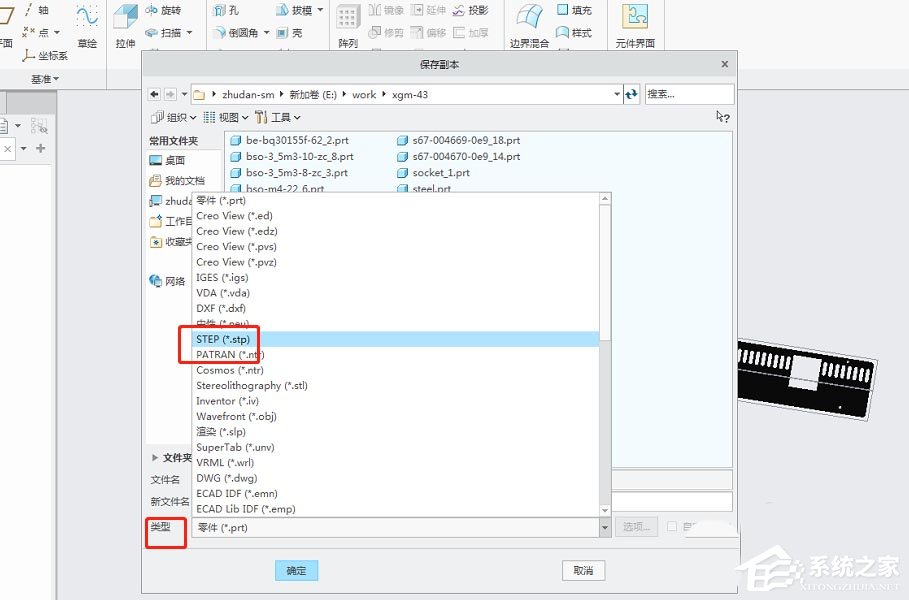Select file bso-3_5m3-8-zc_3.prt

click(x=289, y=173)
